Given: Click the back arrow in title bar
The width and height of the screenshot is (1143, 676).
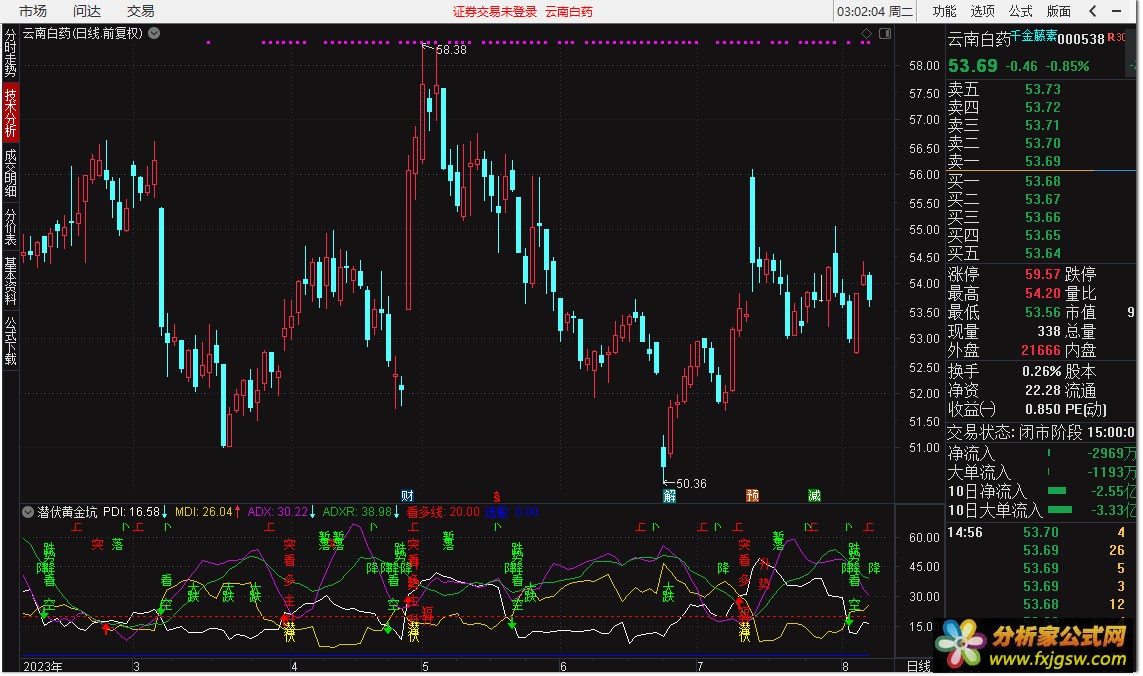Looking at the screenshot, I should [x=1092, y=11].
